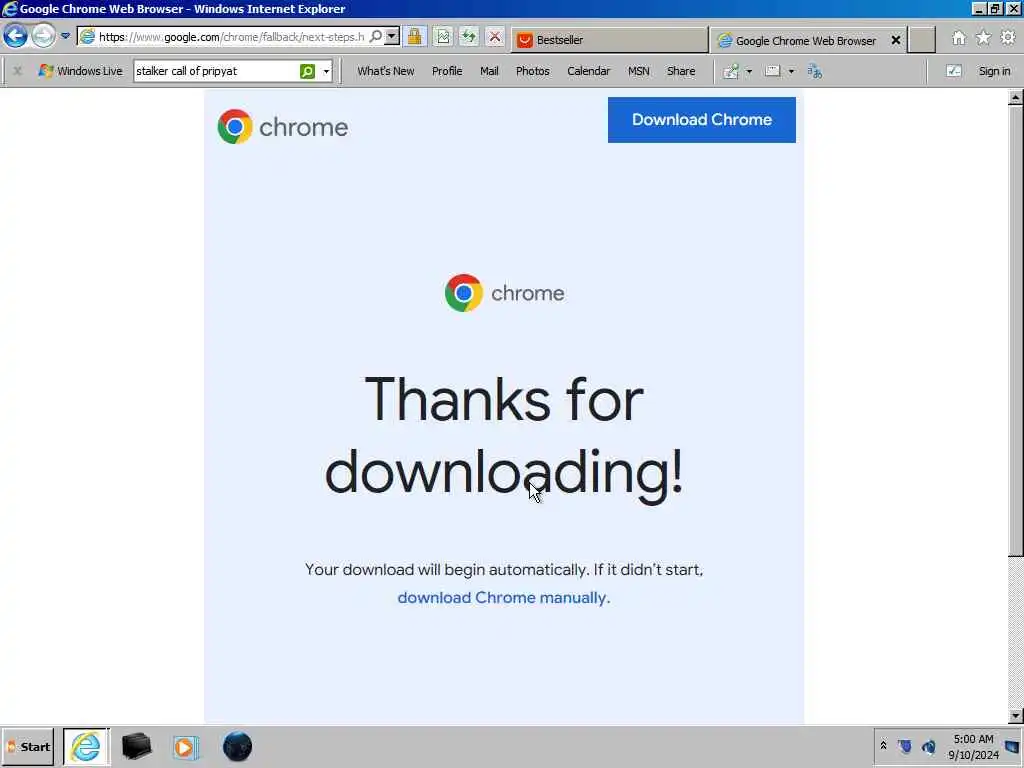The height and width of the screenshot is (768, 1024).
Task: Open the Start menu
Action: (x=28, y=747)
